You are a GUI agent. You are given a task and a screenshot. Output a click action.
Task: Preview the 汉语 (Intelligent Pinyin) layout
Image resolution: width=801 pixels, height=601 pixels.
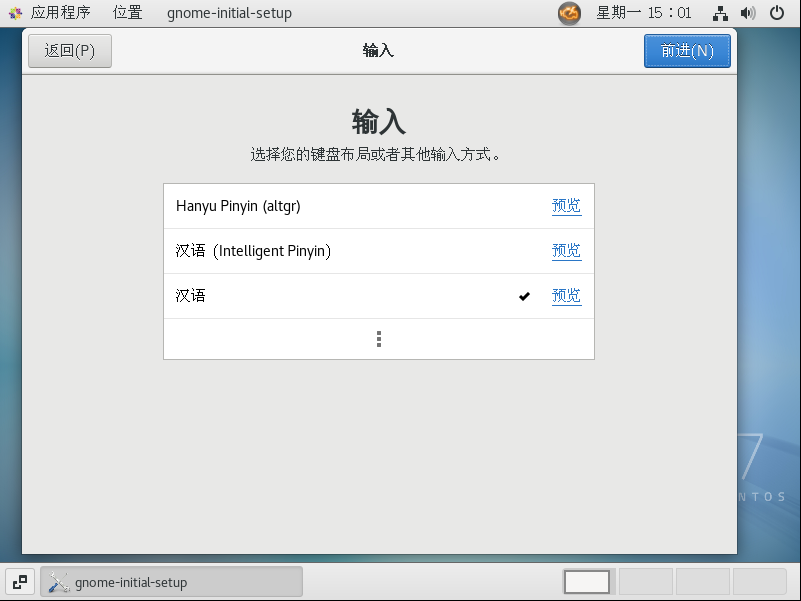567,251
